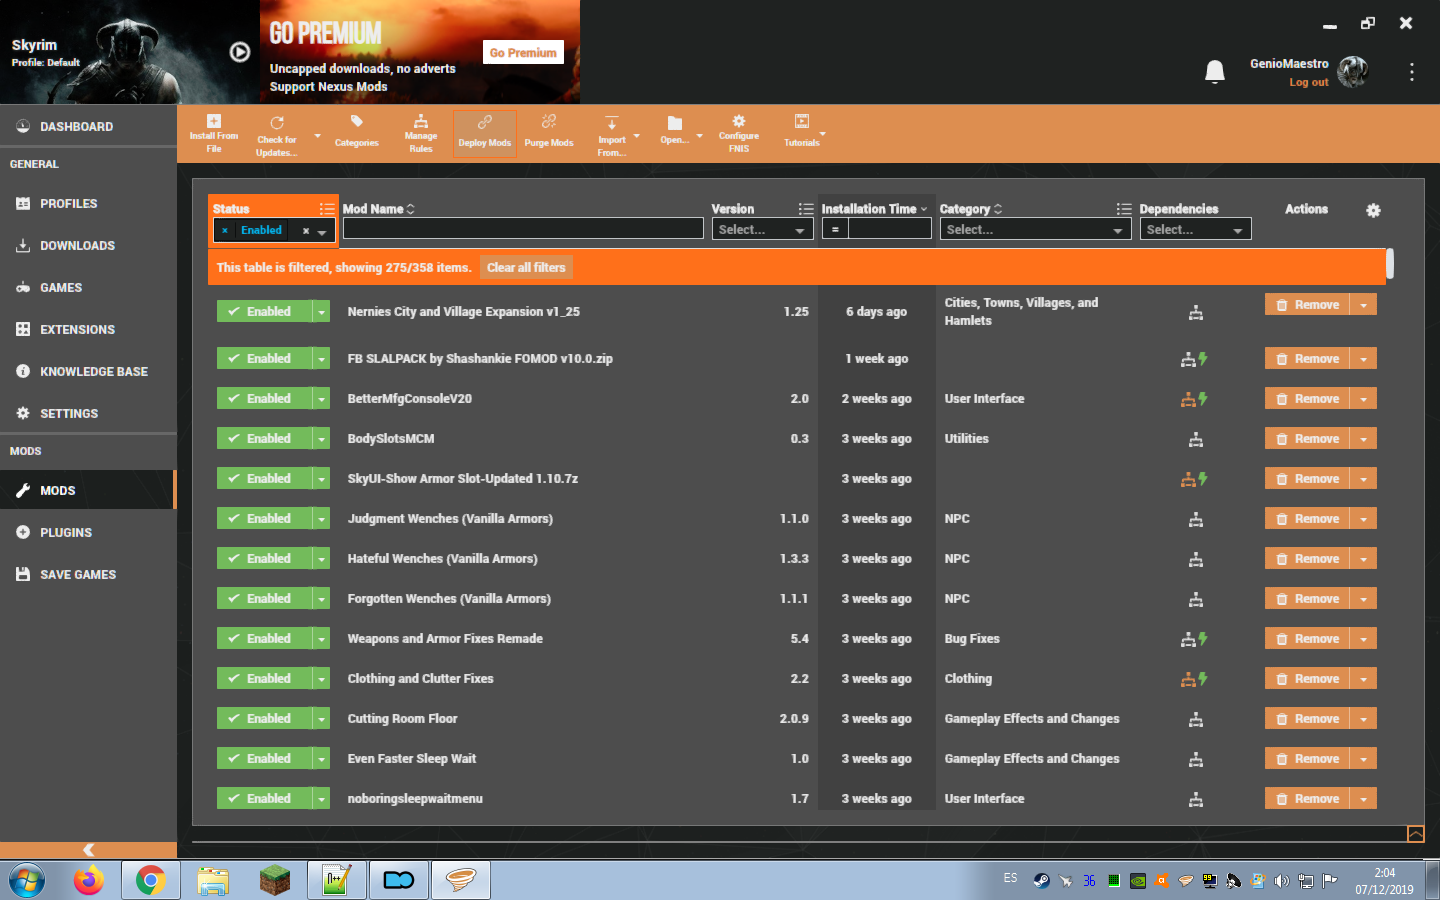The height and width of the screenshot is (900, 1440).
Task: Click the Steam icon in system tray
Action: (x=1041, y=881)
